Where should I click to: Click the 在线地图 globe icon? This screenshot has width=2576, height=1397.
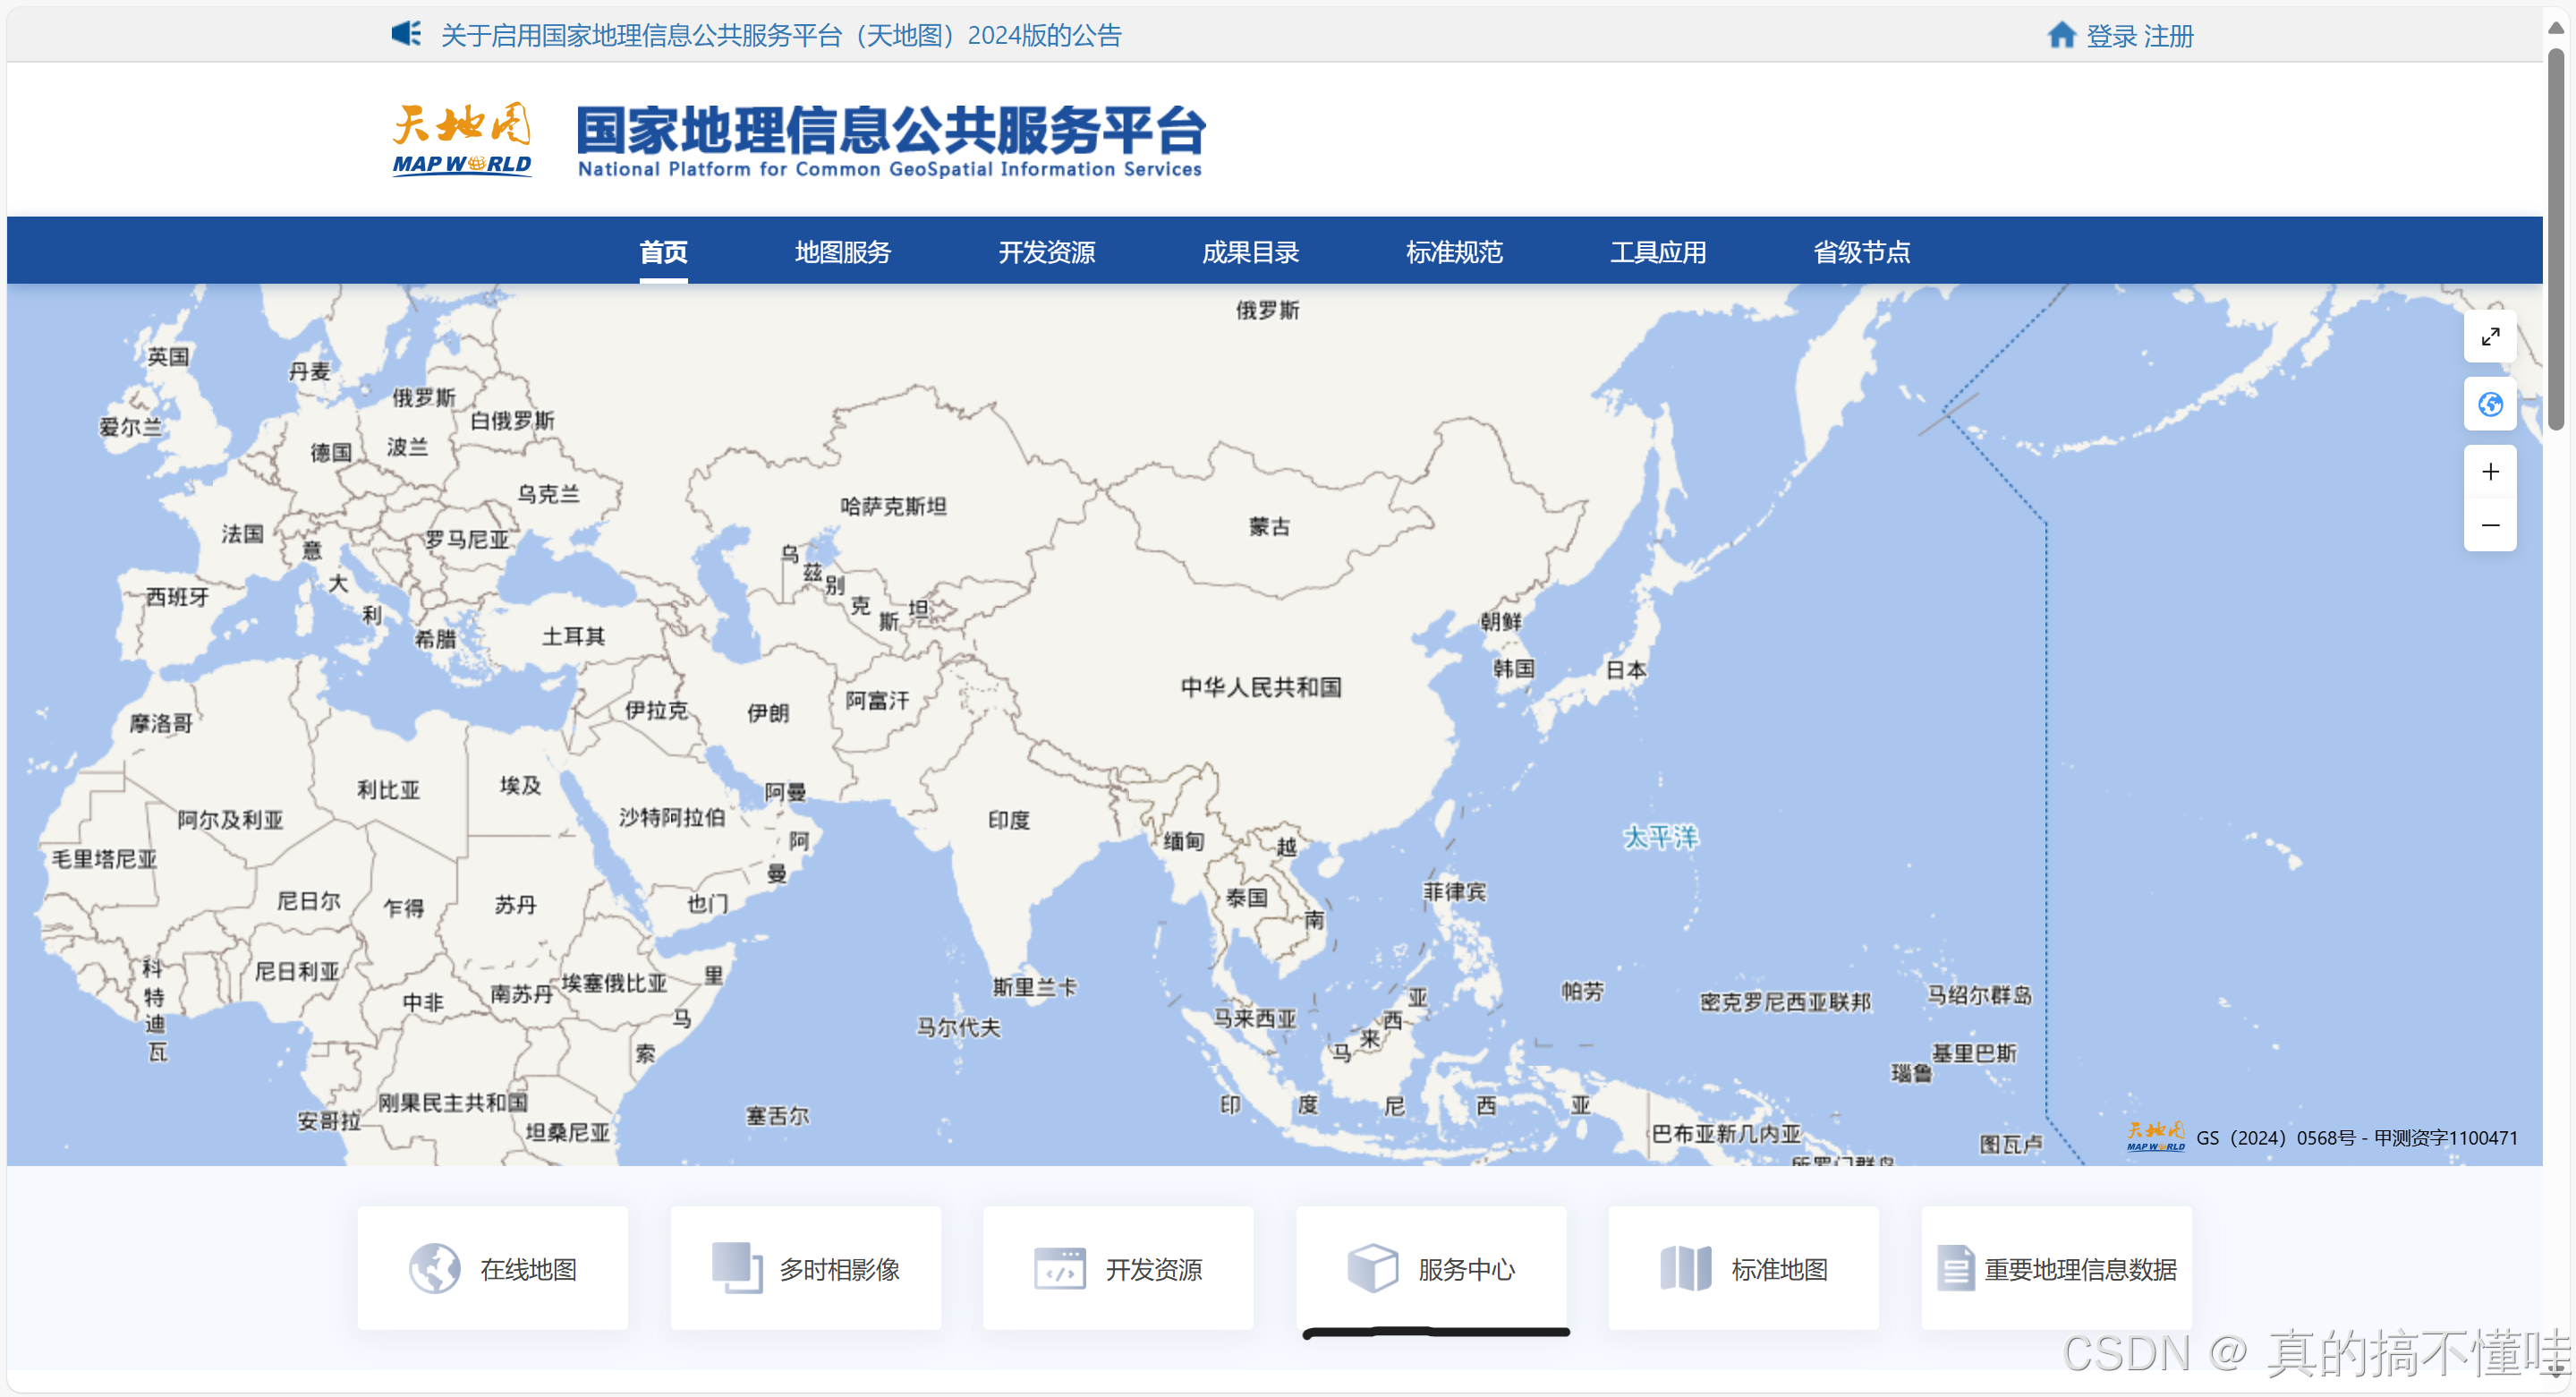tap(434, 1268)
